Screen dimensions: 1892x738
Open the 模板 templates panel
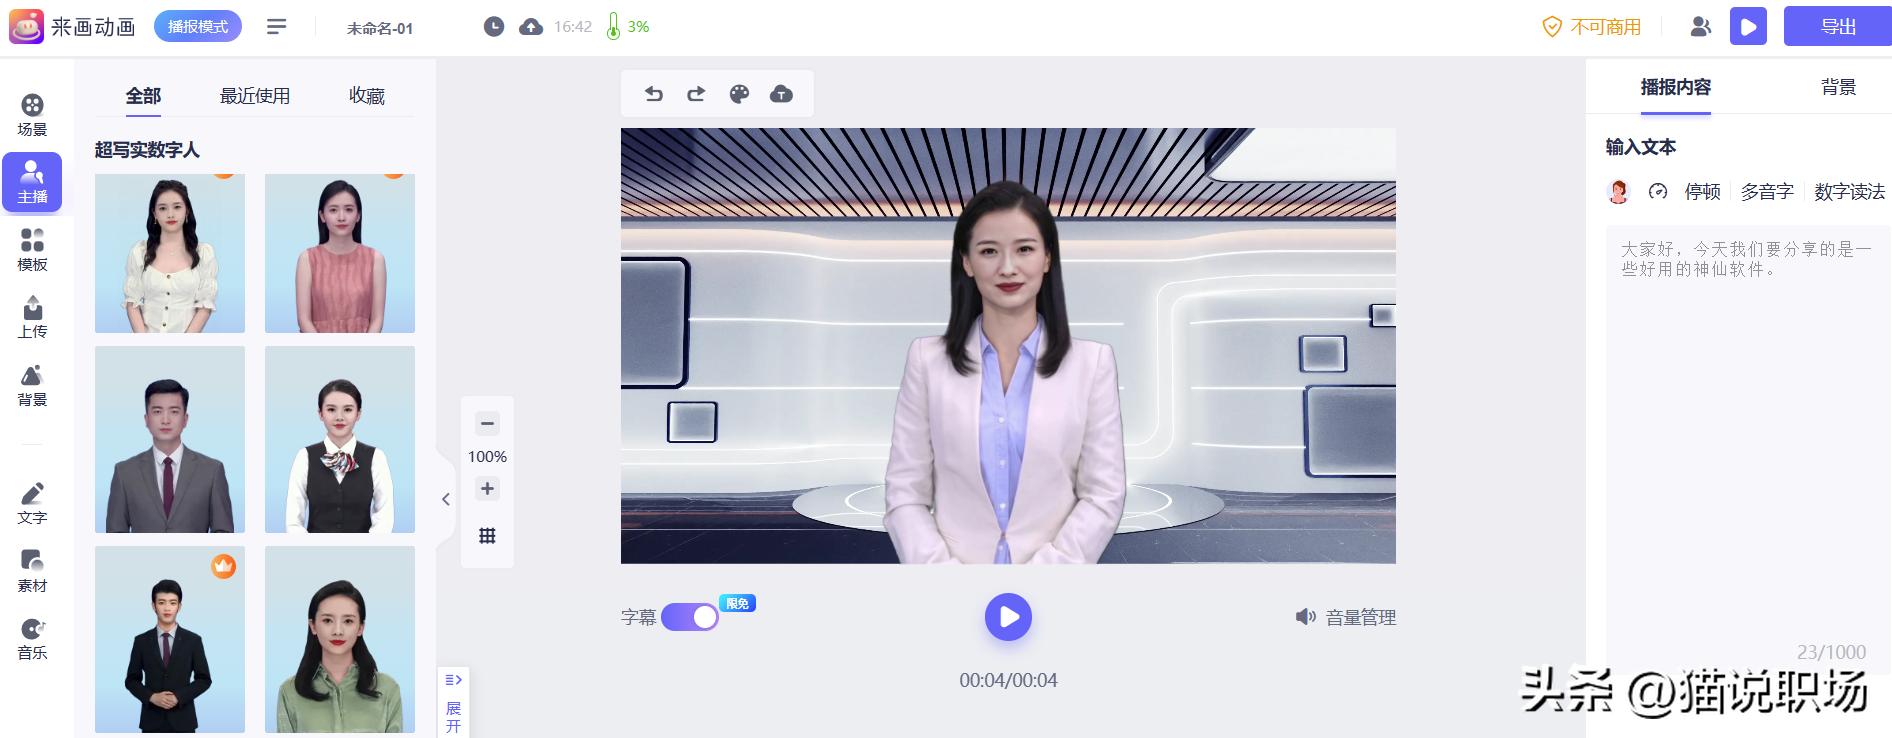(32, 250)
